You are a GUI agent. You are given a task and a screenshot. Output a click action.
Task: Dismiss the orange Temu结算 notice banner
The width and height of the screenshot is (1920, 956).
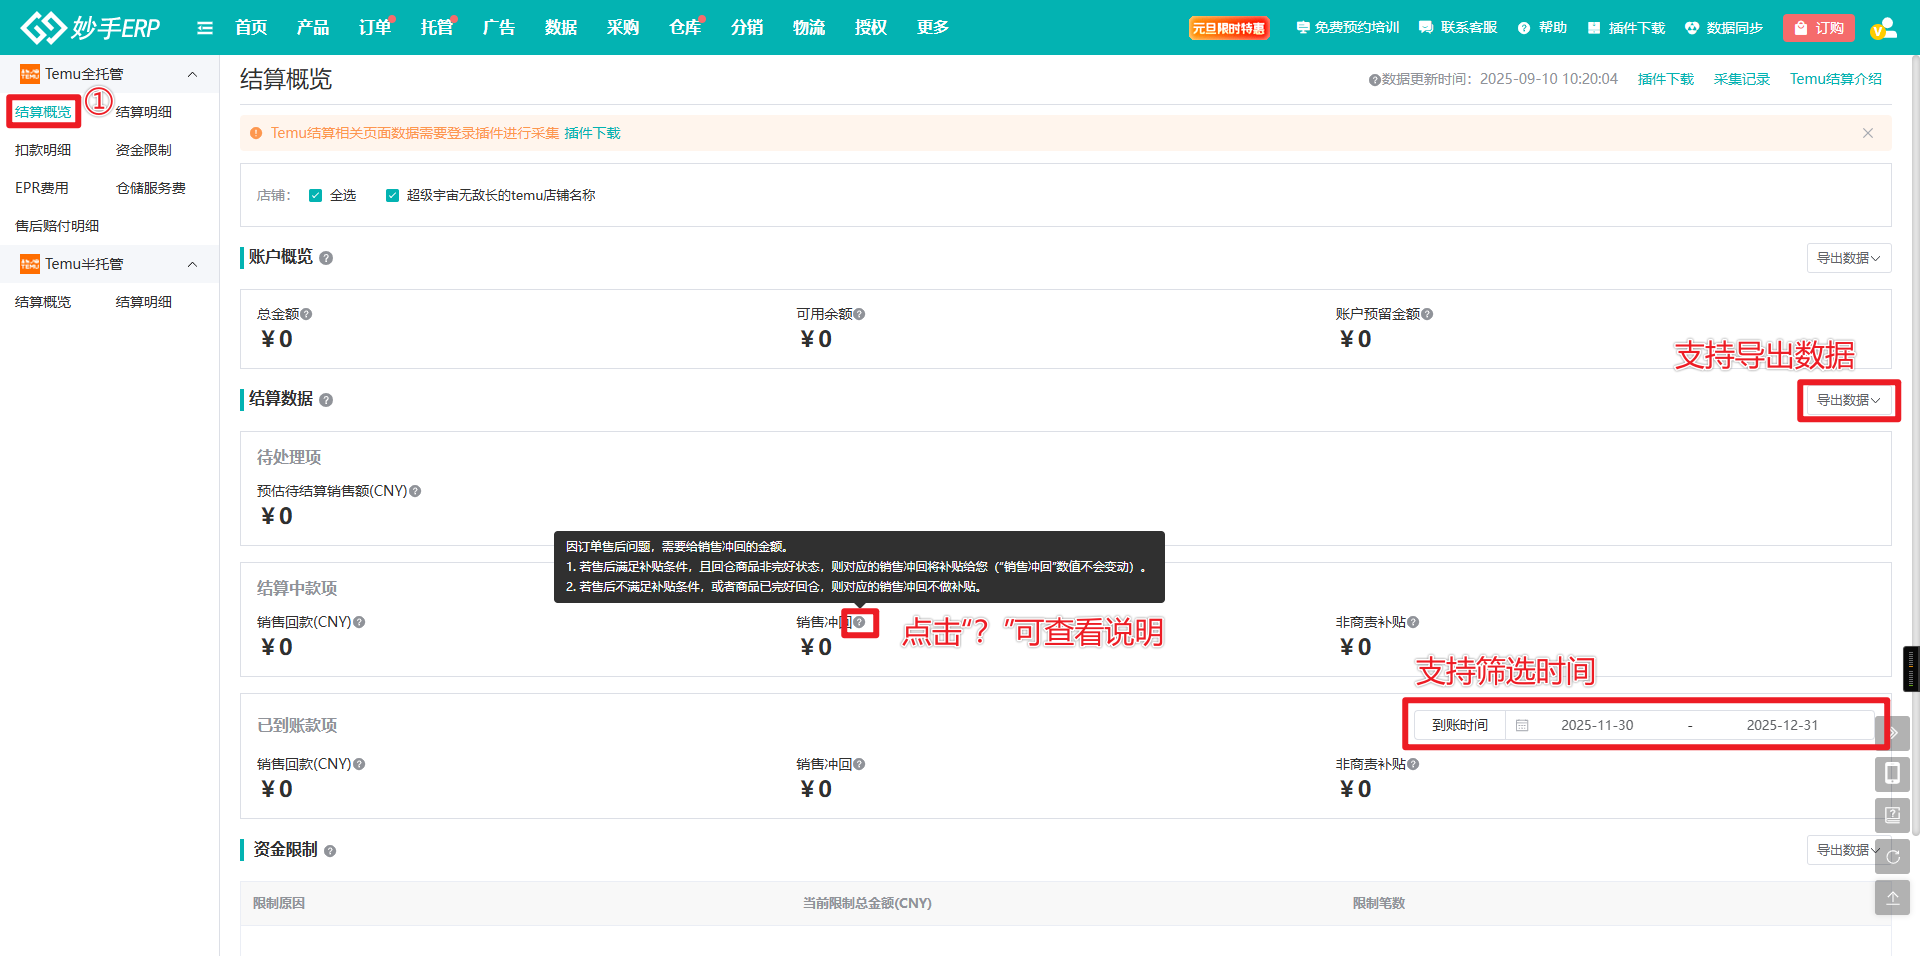click(1867, 133)
